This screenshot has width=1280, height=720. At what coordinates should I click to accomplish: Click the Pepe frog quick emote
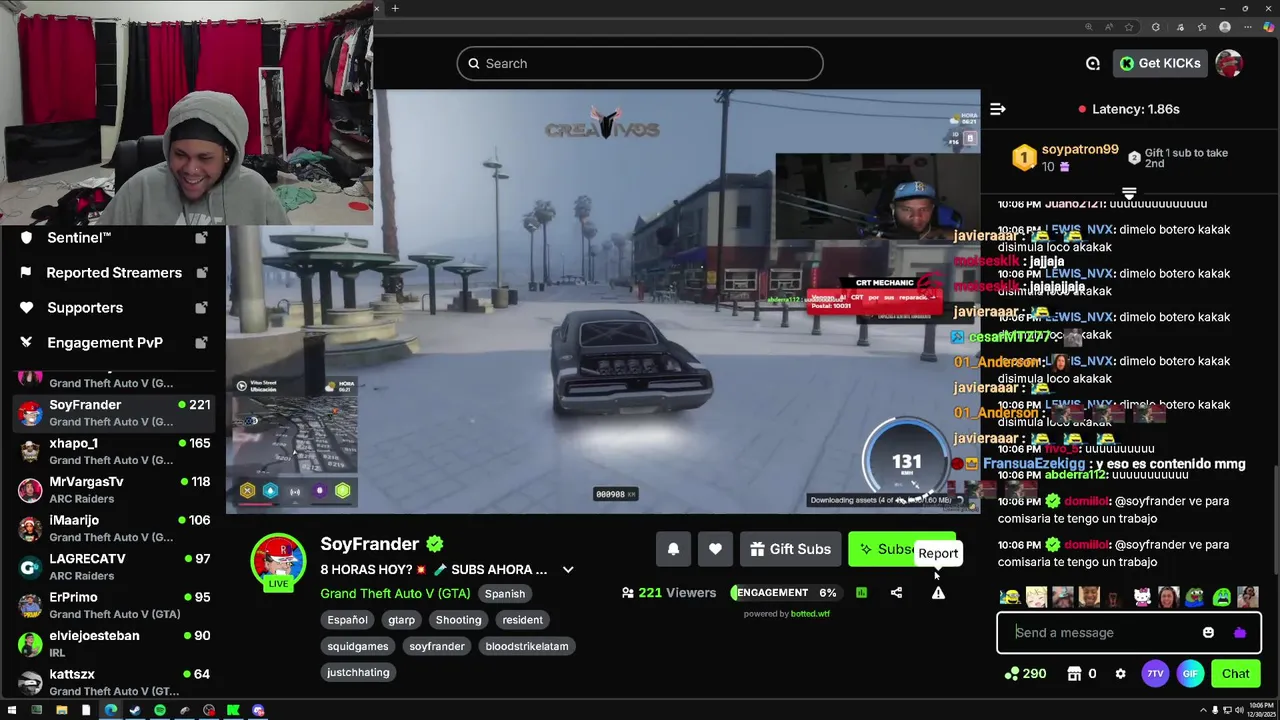coord(1195,598)
